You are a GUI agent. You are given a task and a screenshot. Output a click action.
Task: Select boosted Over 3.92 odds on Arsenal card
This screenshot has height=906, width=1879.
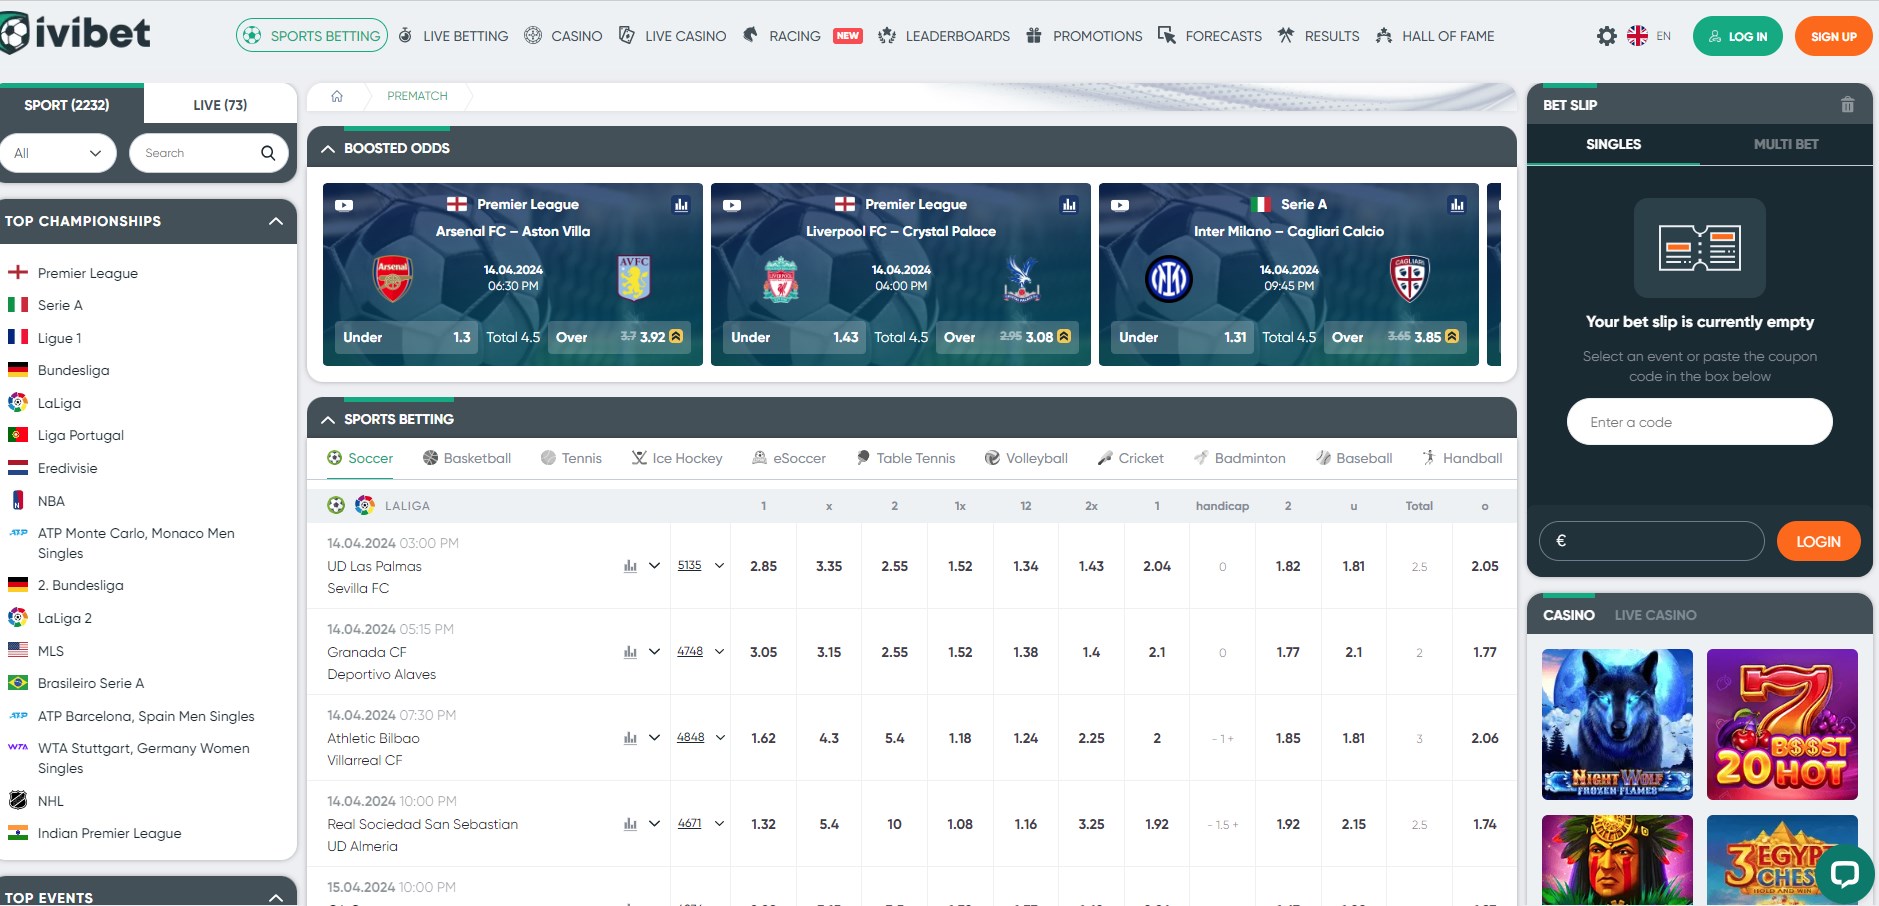tap(617, 337)
